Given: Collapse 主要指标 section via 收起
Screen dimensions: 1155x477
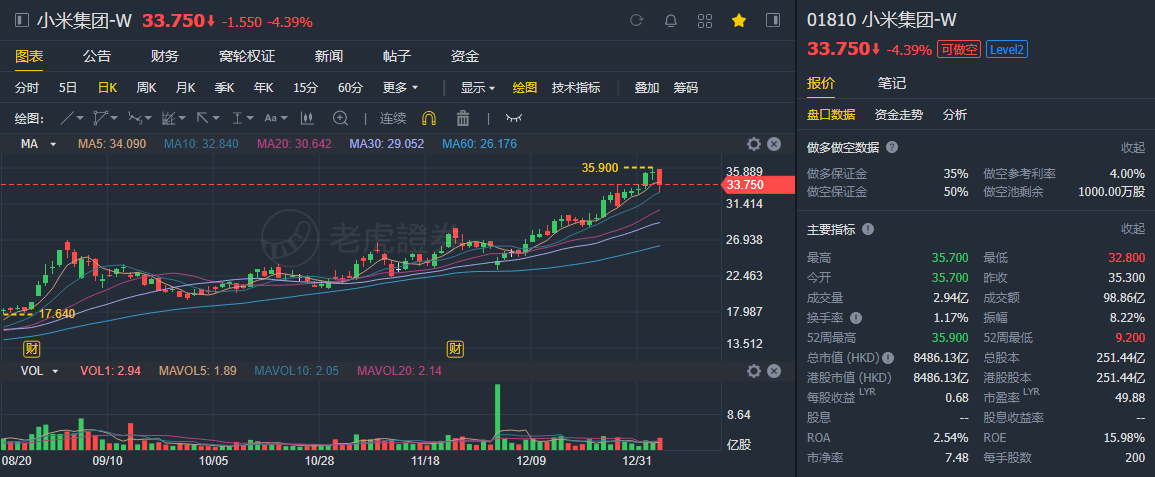Looking at the screenshot, I should tap(1133, 229).
